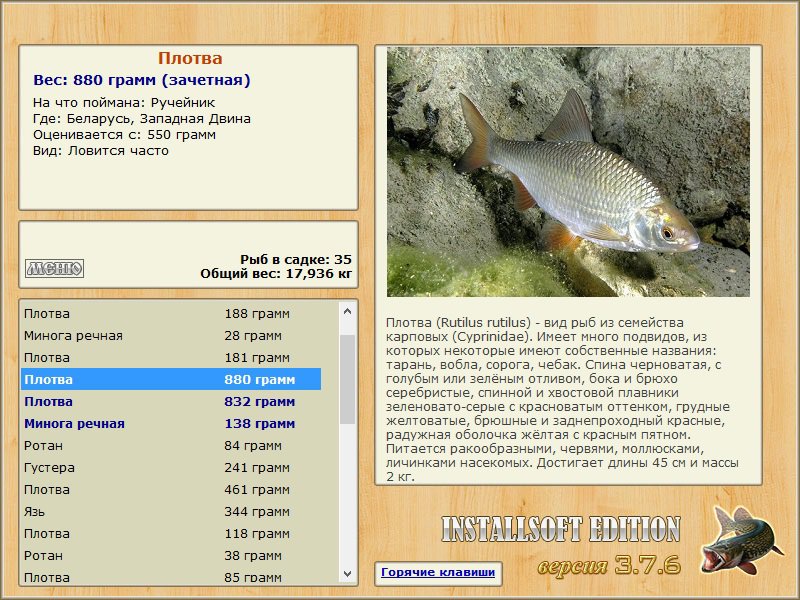Click the Вес: 880 грамм (зачетная) text
The height and width of the screenshot is (600, 800).
tap(142, 80)
